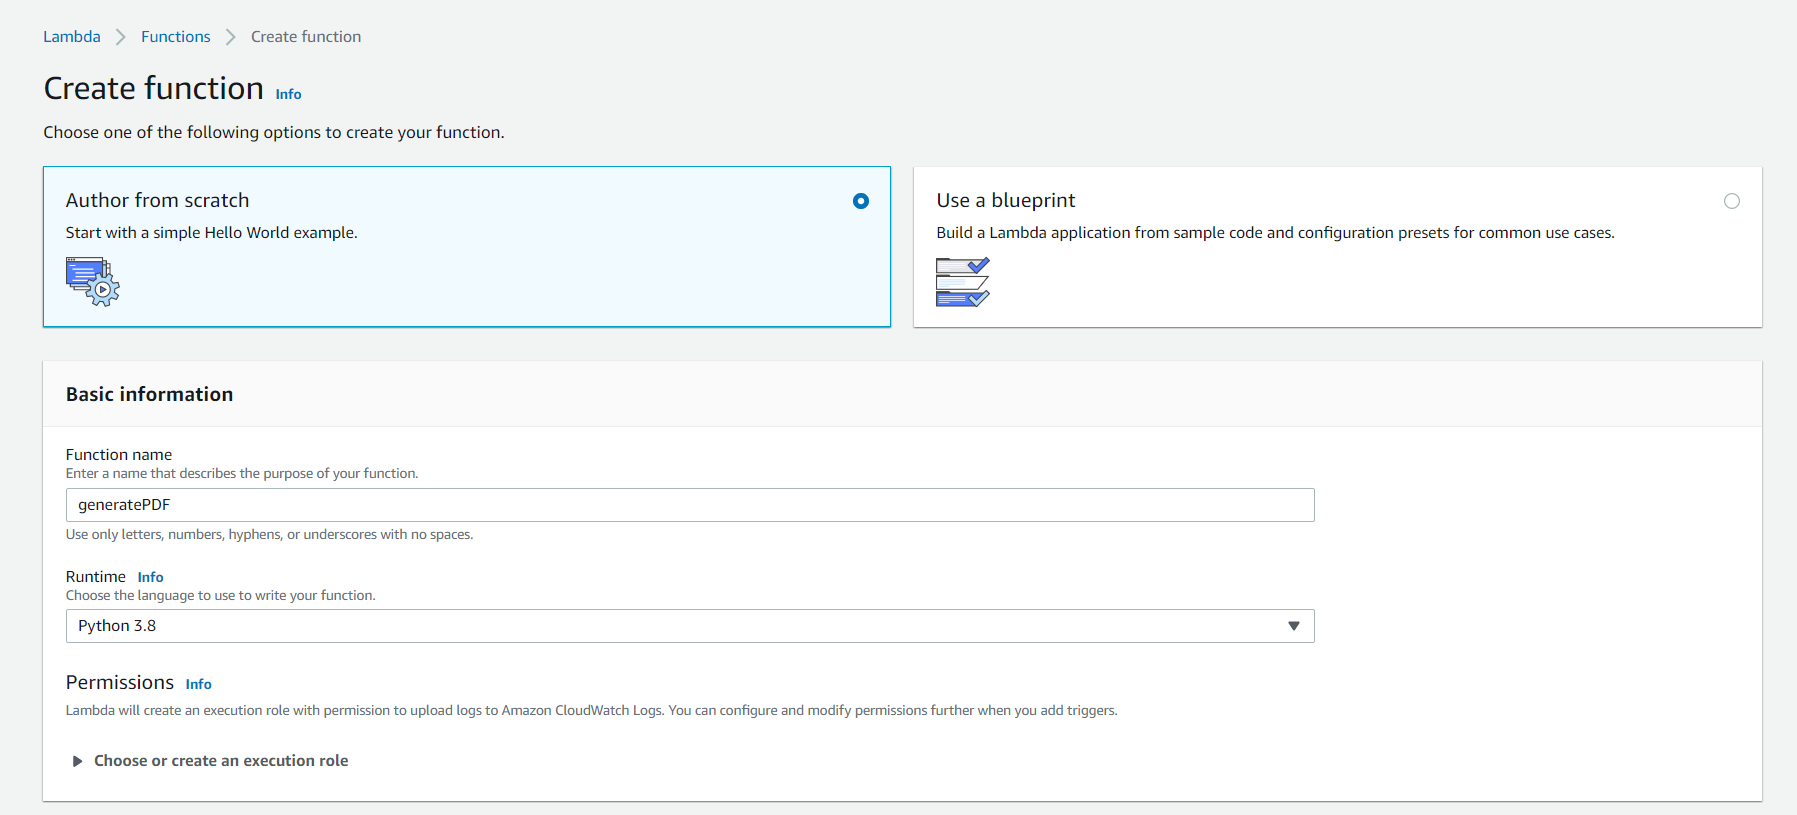Select the Use a blueprint radio button

point(1732,201)
